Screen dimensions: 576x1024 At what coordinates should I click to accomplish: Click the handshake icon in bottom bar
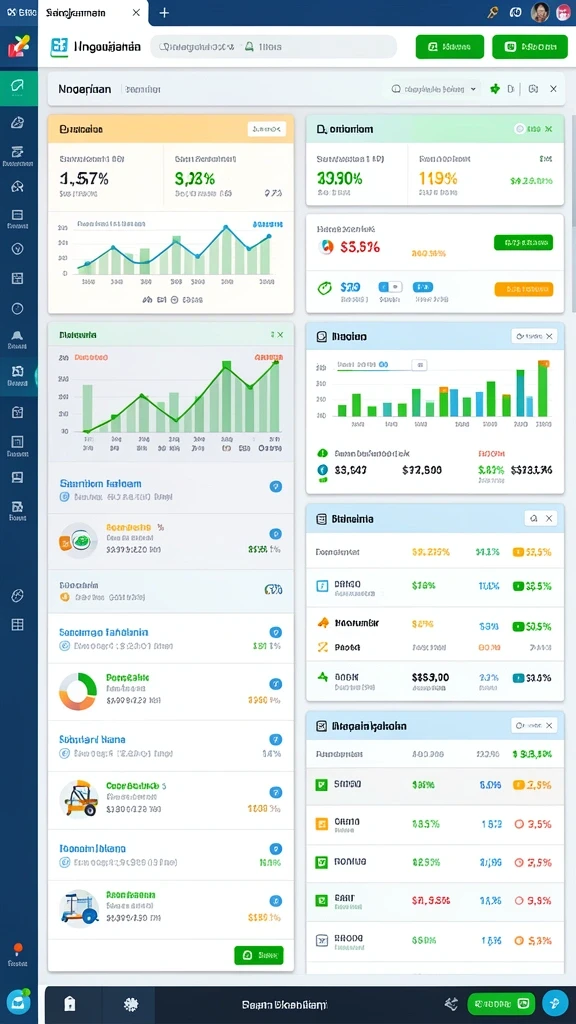451,1003
